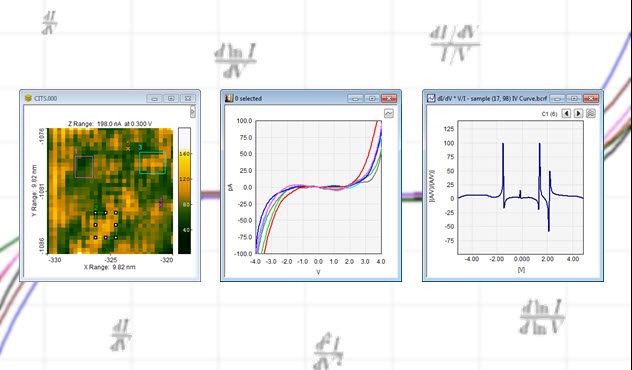Click the '0 selected' window title text
This screenshot has height=370, width=632.
coord(248,98)
